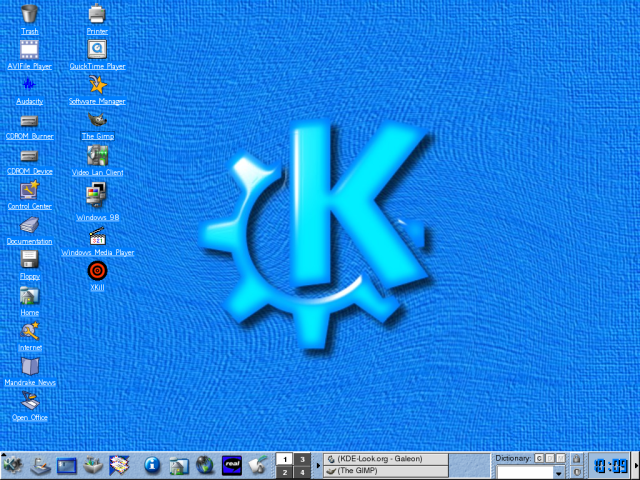Switch to virtual desktop 3

click(x=302, y=459)
